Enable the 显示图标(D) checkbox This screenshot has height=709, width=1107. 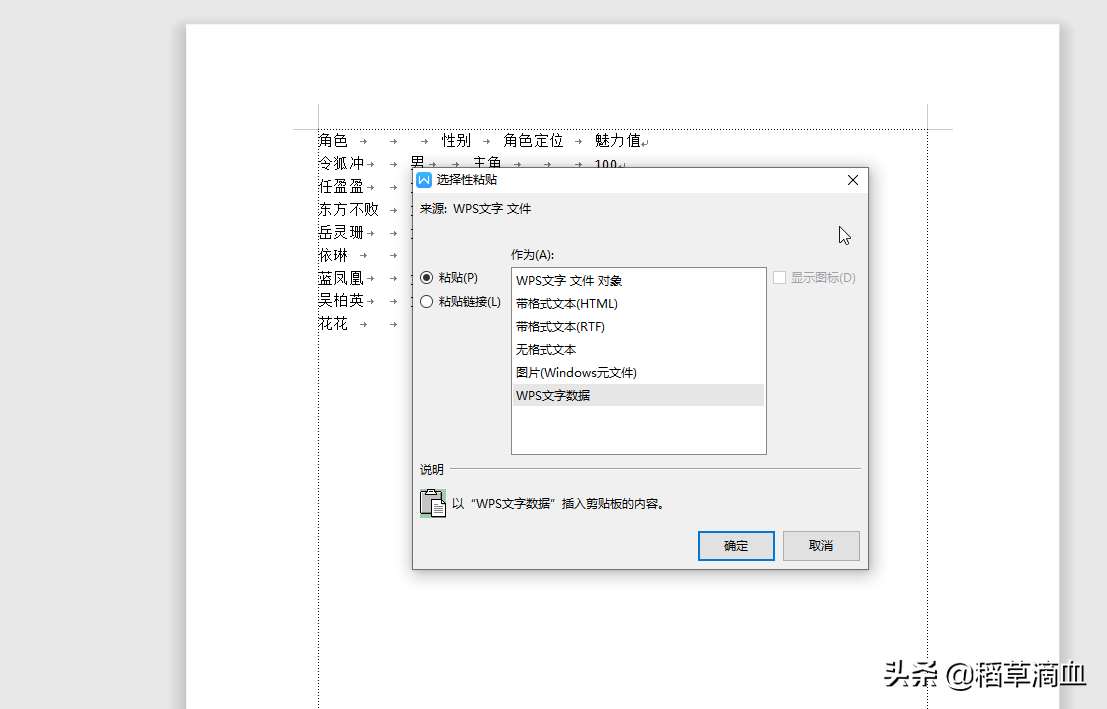[x=779, y=278]
